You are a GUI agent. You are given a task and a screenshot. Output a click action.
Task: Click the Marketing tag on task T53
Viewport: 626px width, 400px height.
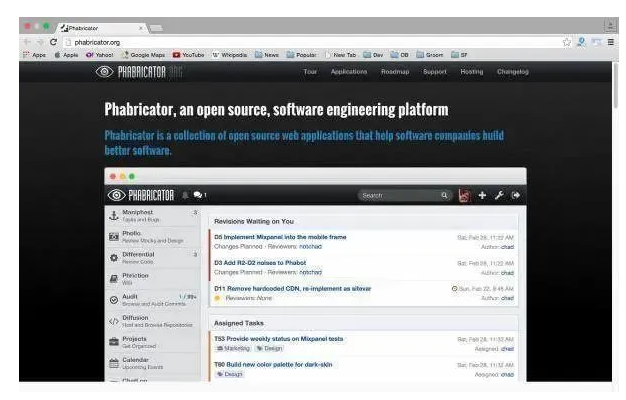coord(234,349)
